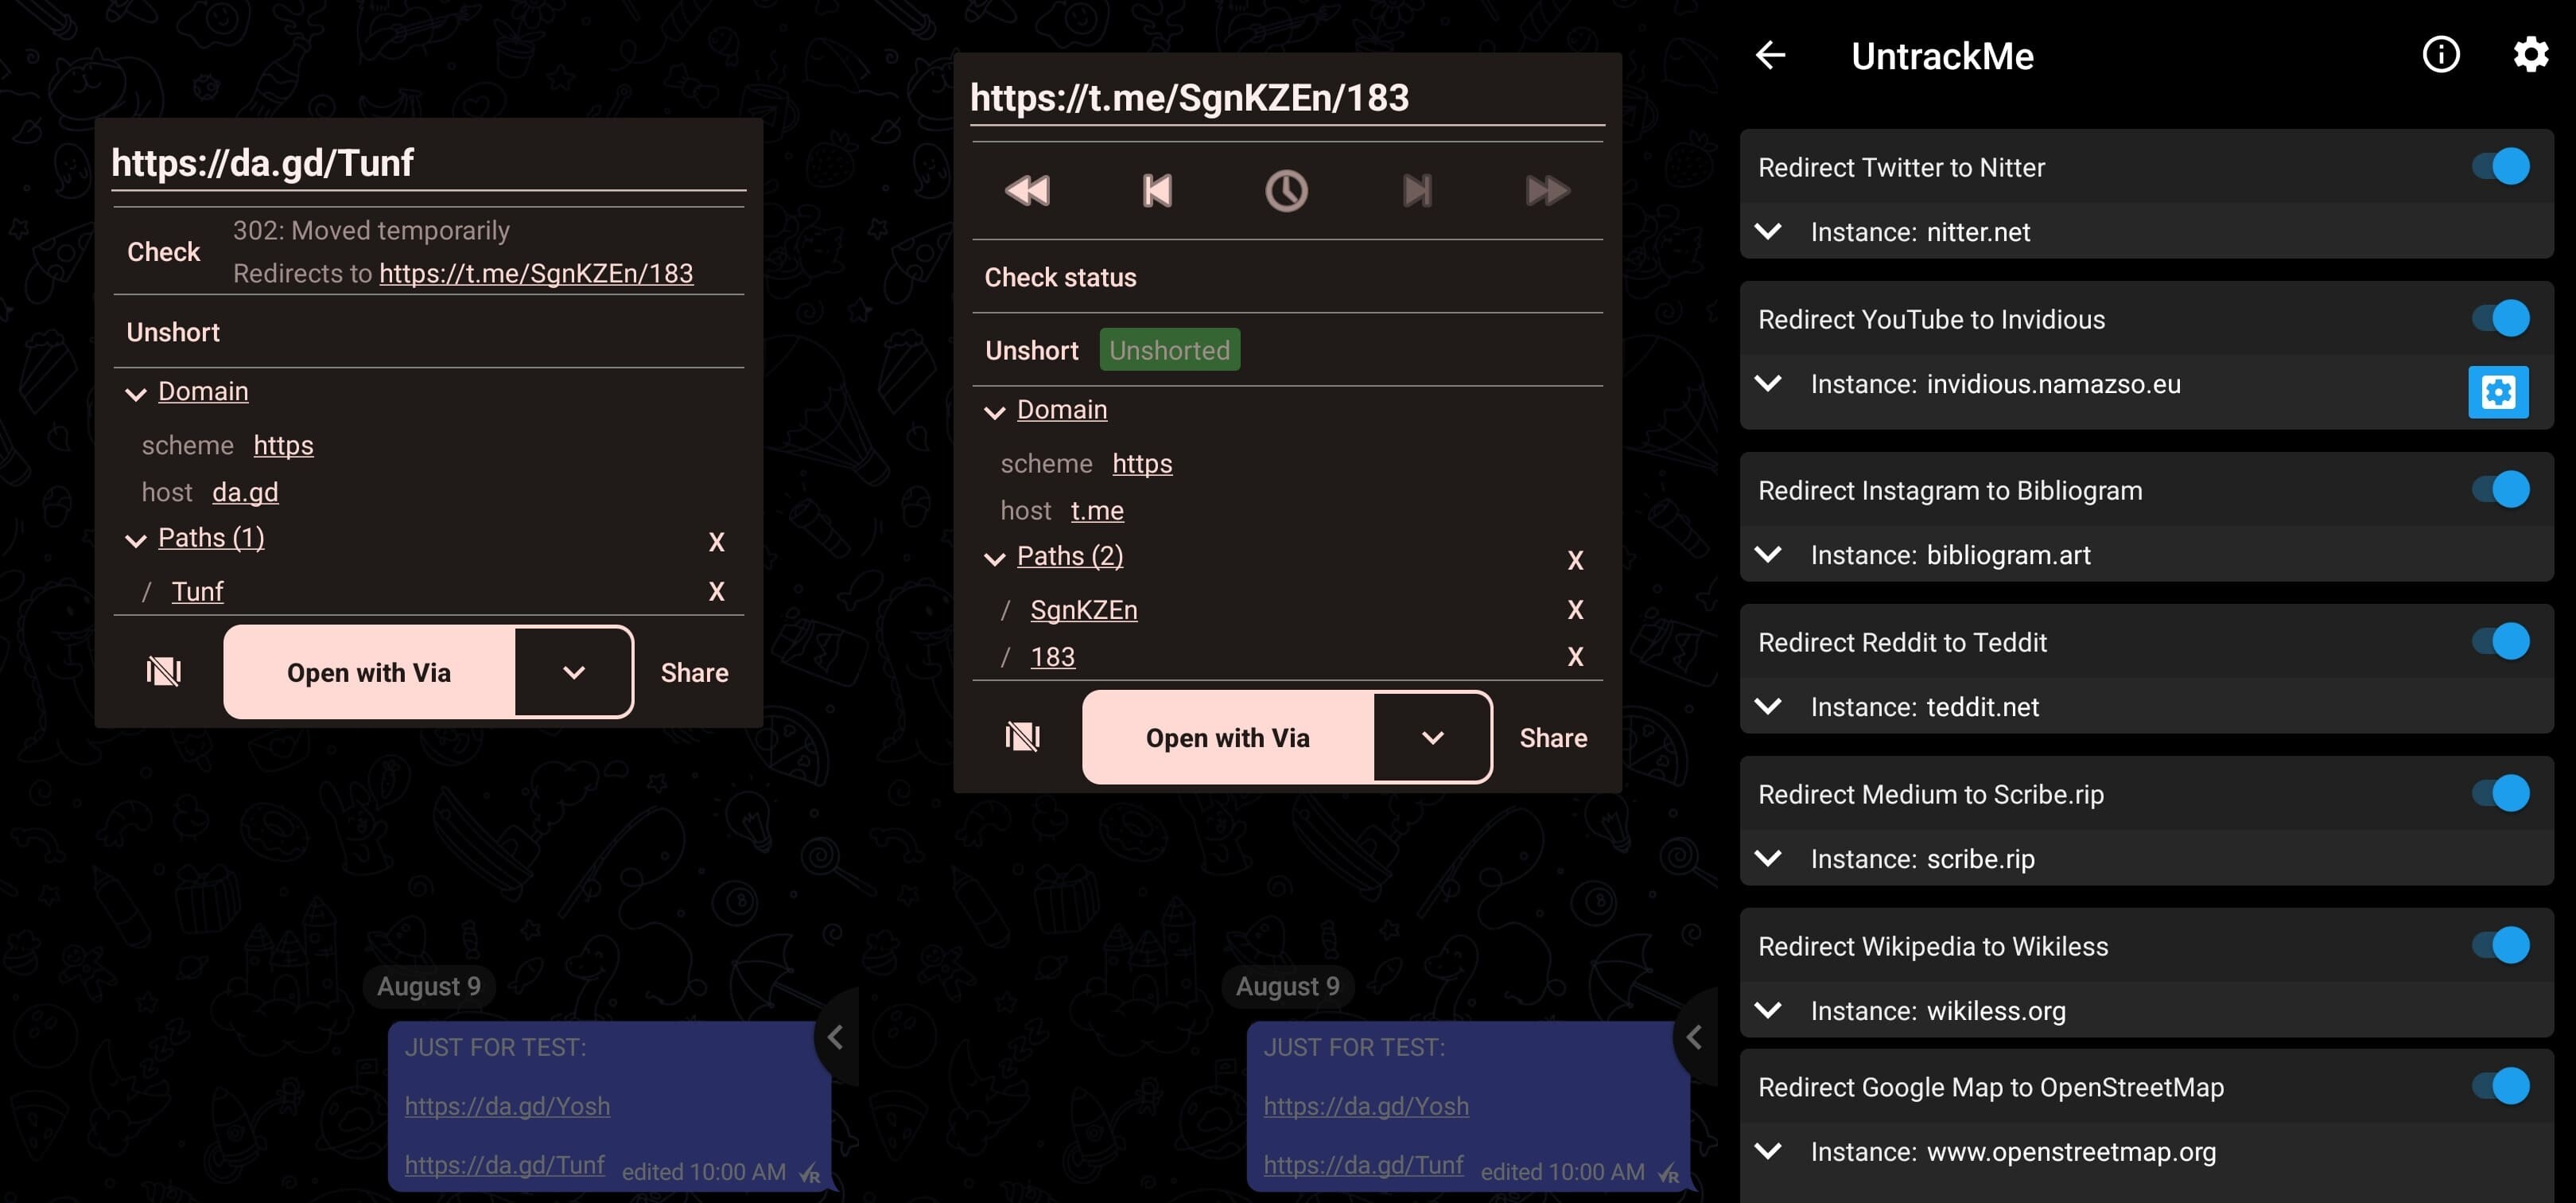Click side arrow beside right chat message
Image resolution: width=2576 pixels, height=1203 pixels.
pos(1694,1037)
